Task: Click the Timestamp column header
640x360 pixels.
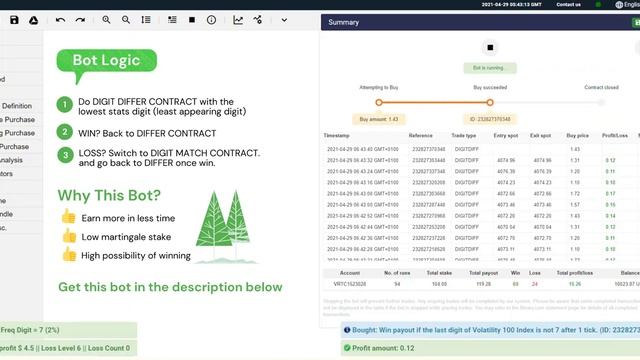Action: [x=337, y=135]
